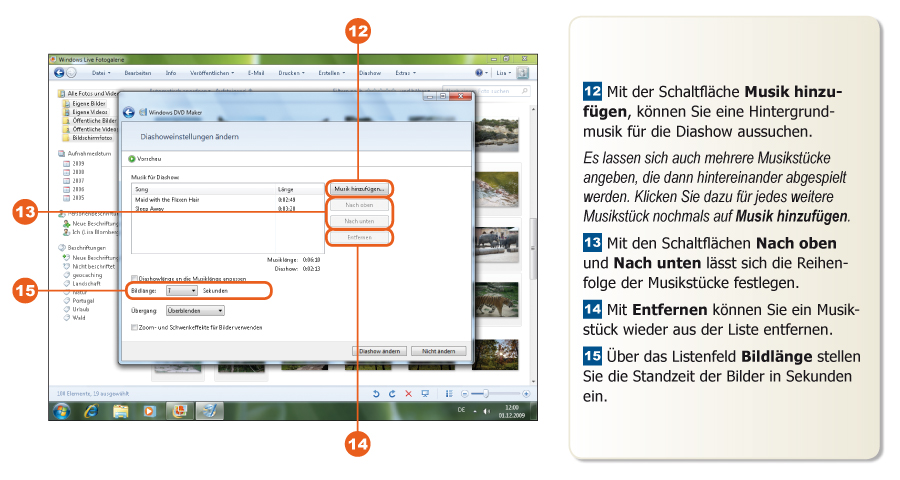
Task: Launch Internet Explorer from the taskbar
Action: (x=91, y=411)
